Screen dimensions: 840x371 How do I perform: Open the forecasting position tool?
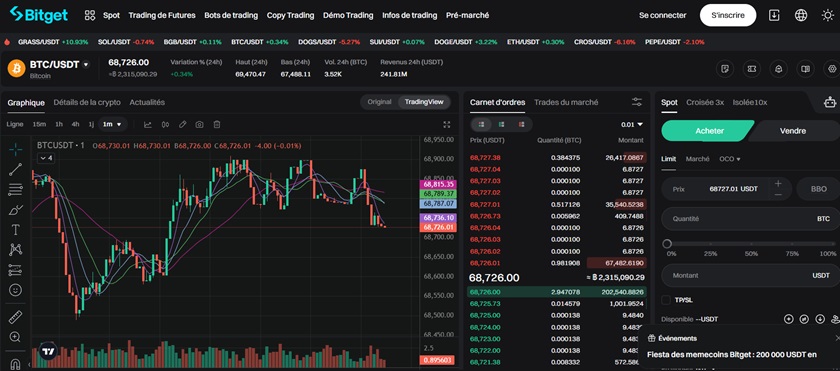tap(16, 270)
